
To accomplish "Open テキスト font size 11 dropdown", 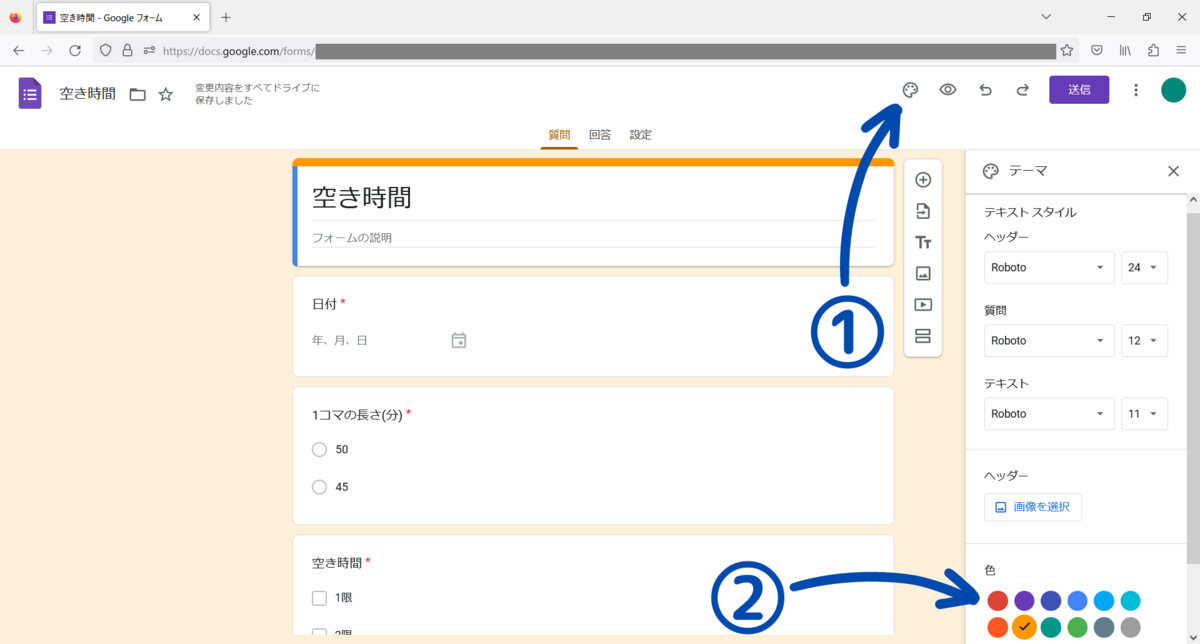I will pos(1144,413).
